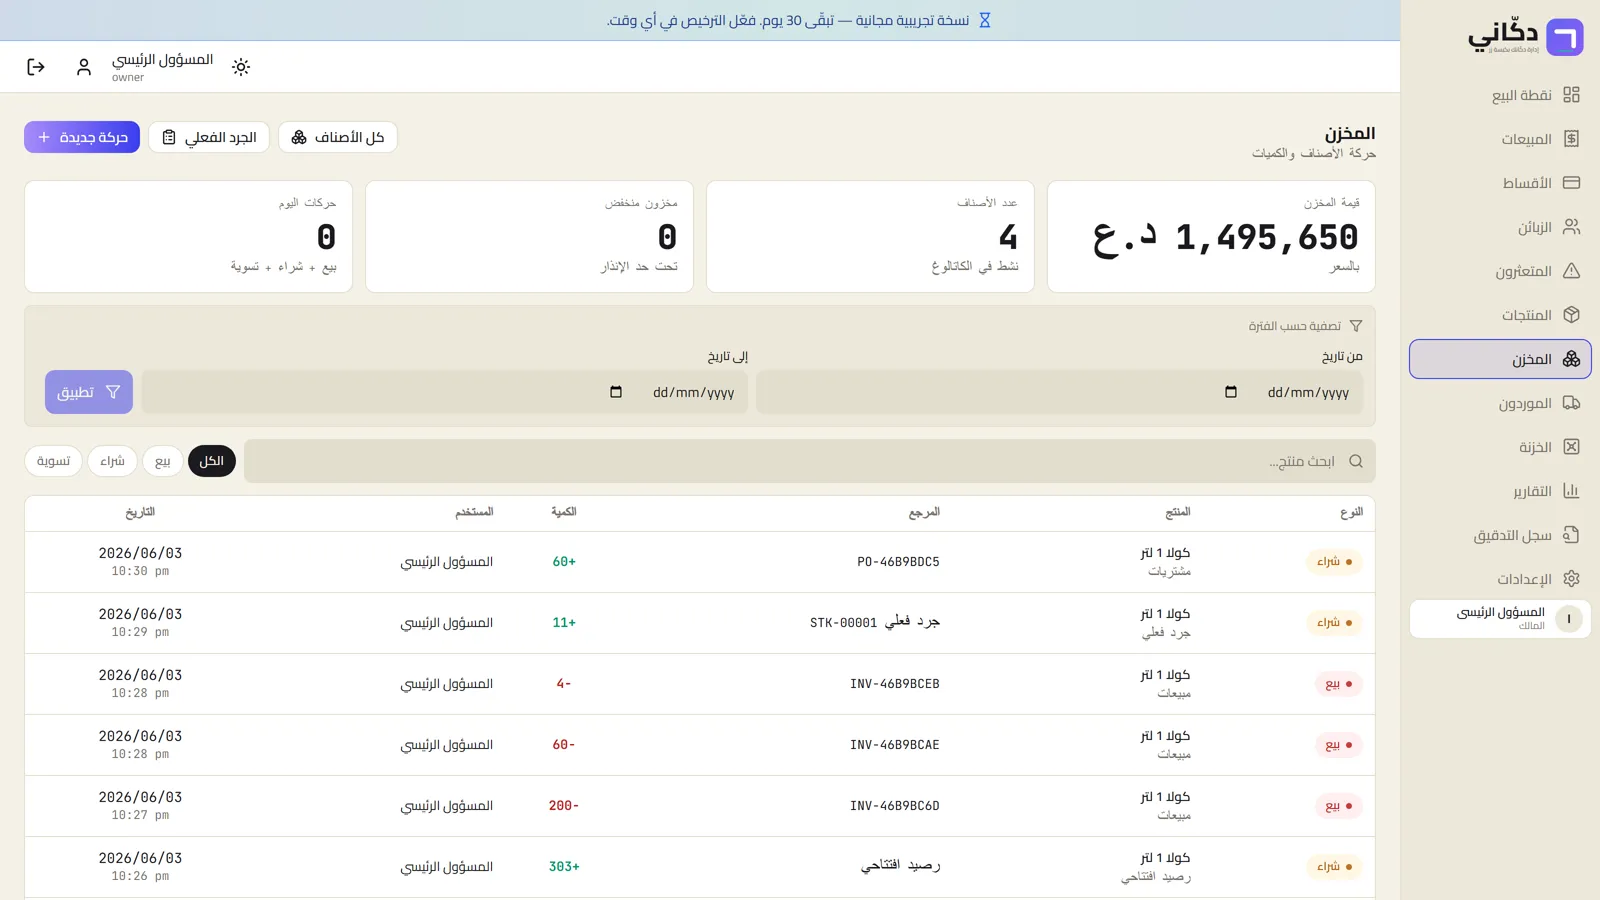Select the شراء filter pill

tap(112, 461)
